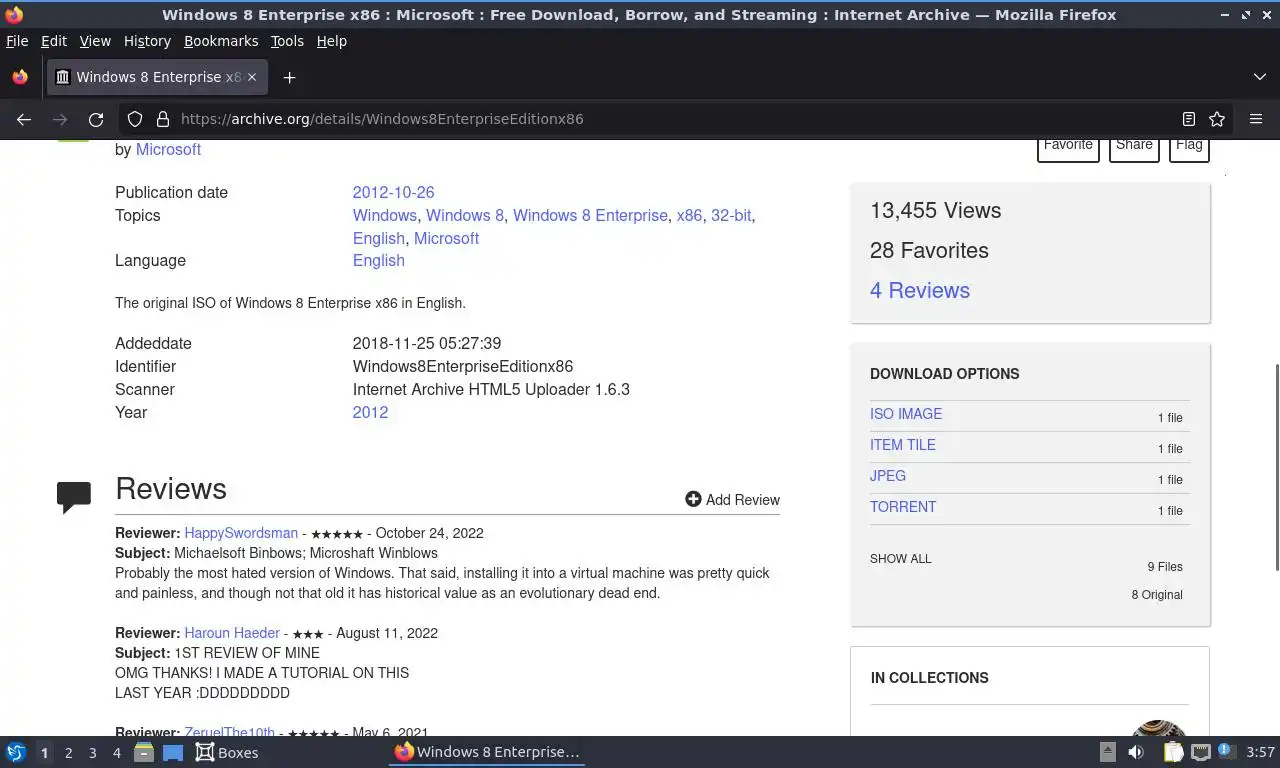Click the Firefox icon in the tab bar
Image resolution: width=1280 pixels, height=768 pixels.
click(20, 77)
